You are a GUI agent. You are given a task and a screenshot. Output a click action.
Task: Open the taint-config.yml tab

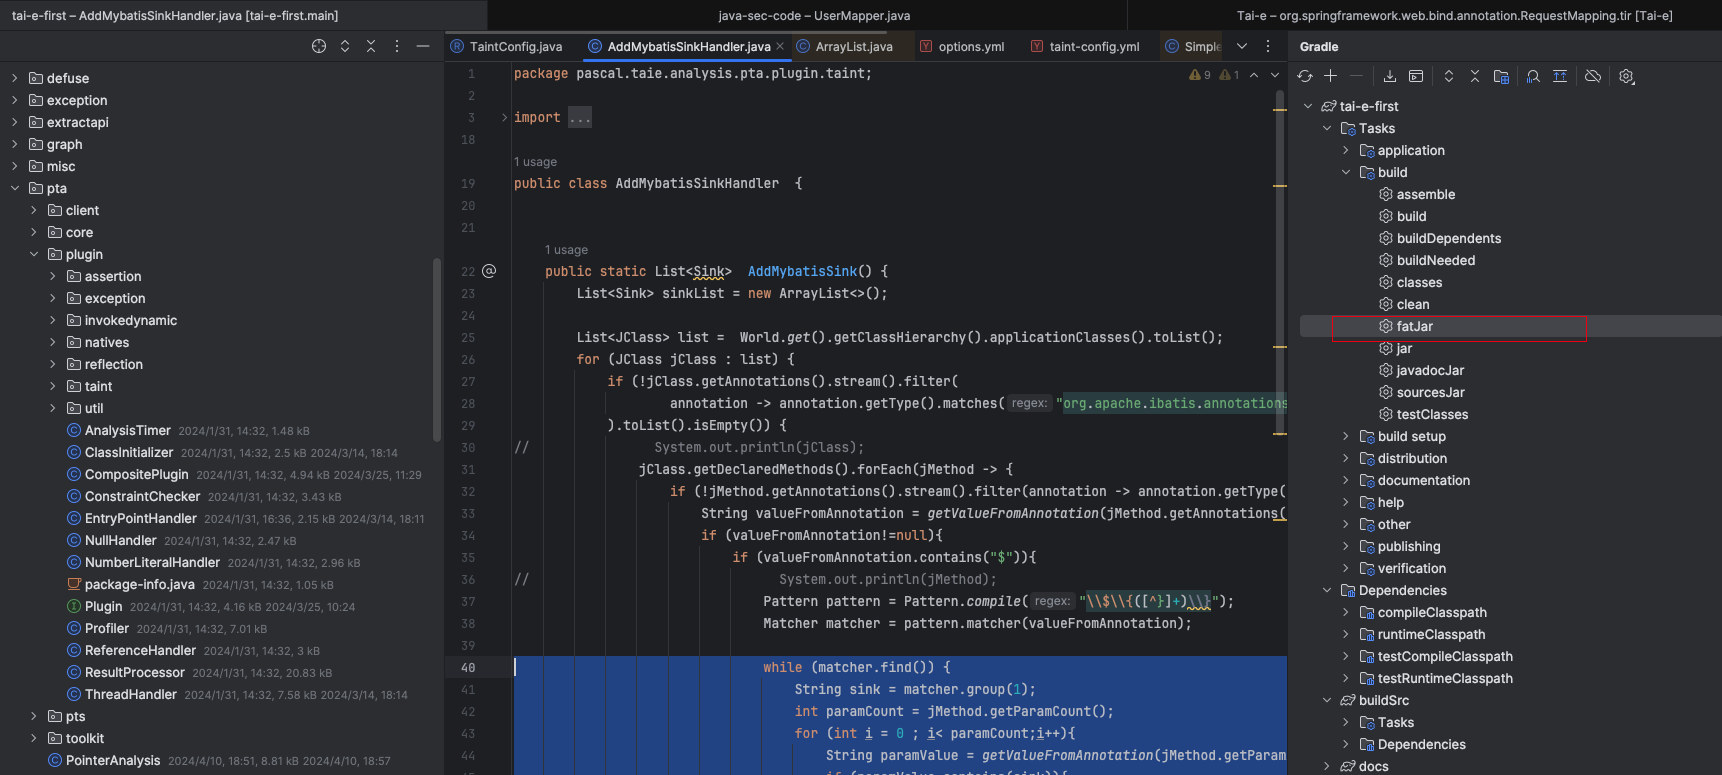tap(1085, 46)
